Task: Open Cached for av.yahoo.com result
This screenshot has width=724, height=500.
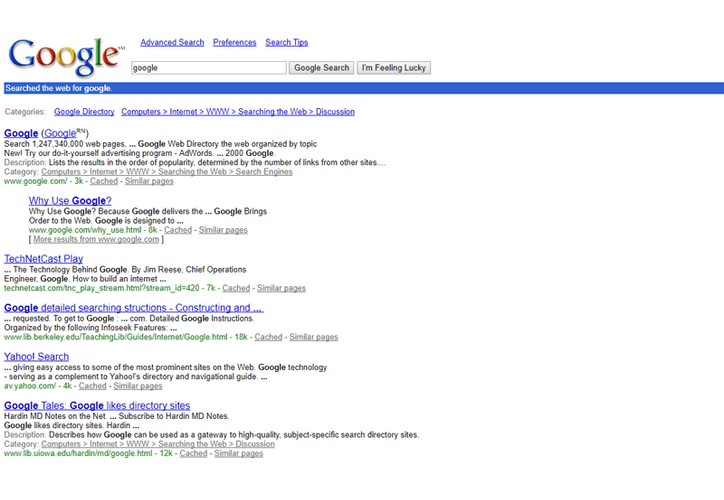Action: coord(92,386)
